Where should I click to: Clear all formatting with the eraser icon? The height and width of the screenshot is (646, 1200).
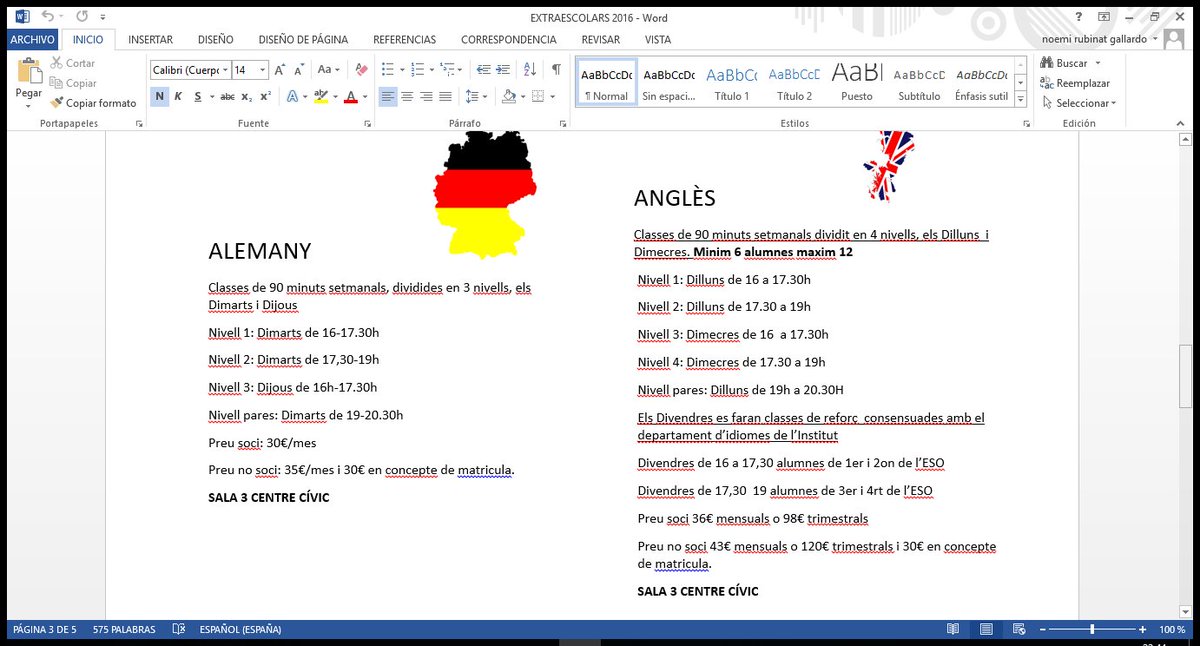point(362,70)
